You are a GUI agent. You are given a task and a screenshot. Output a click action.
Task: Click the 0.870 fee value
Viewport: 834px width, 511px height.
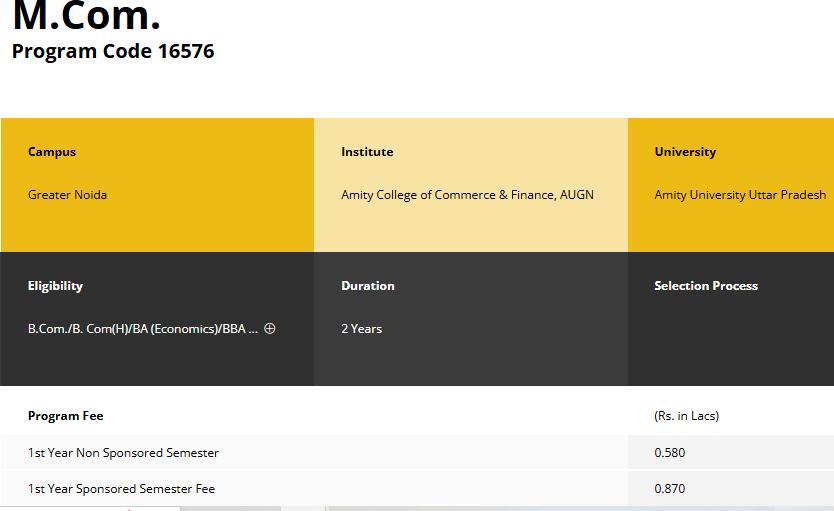point(670,489)
